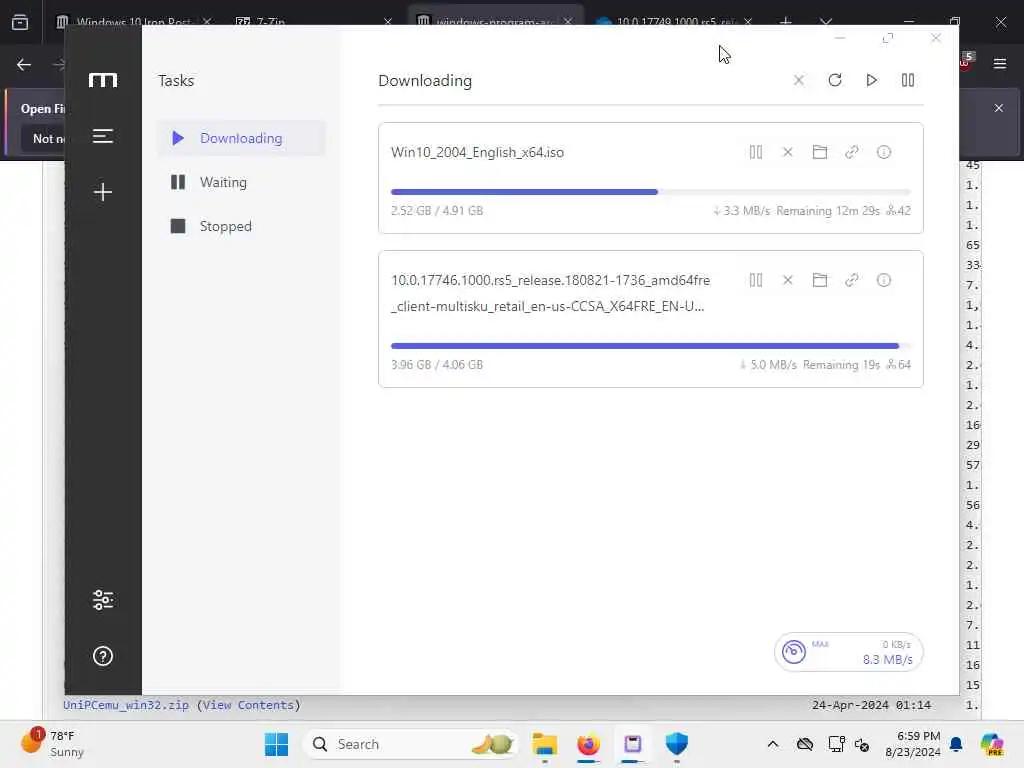Click the Motrix logo icon
Image resolution: width=1024 pixels, height=768 pixels.
click(103, 80)
